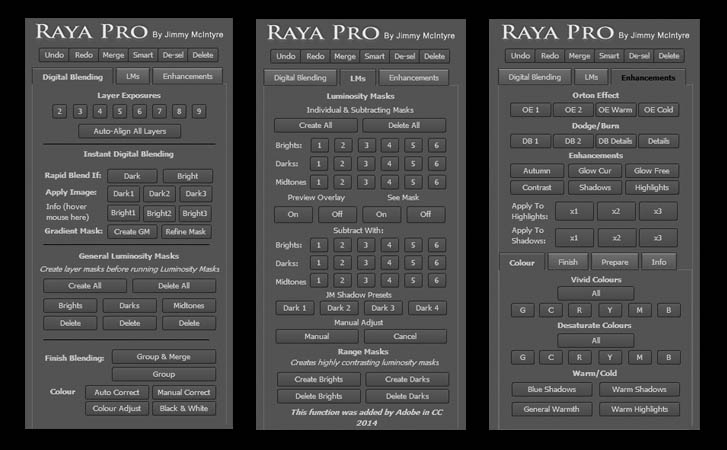Click All under Vivid Colours
The height and width of the screenshot is (450, 727).
click(x=596, y=293)
